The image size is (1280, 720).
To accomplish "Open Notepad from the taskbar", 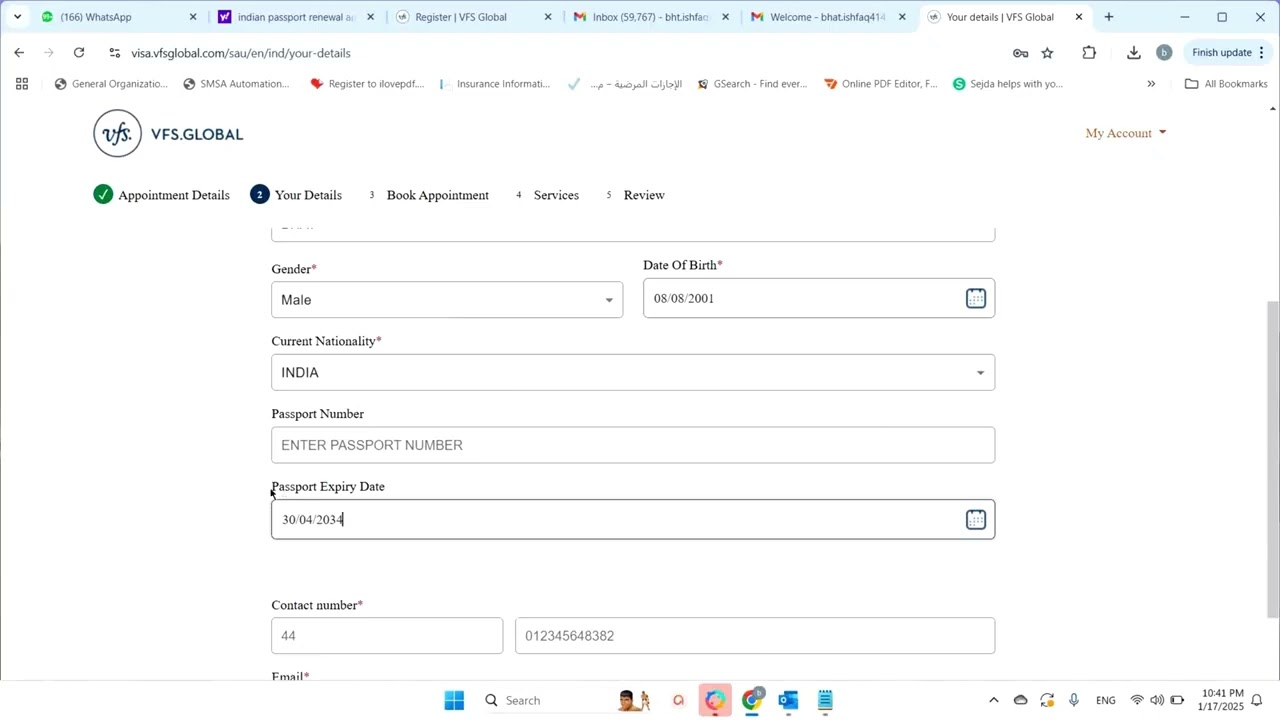I will (825, 700).
